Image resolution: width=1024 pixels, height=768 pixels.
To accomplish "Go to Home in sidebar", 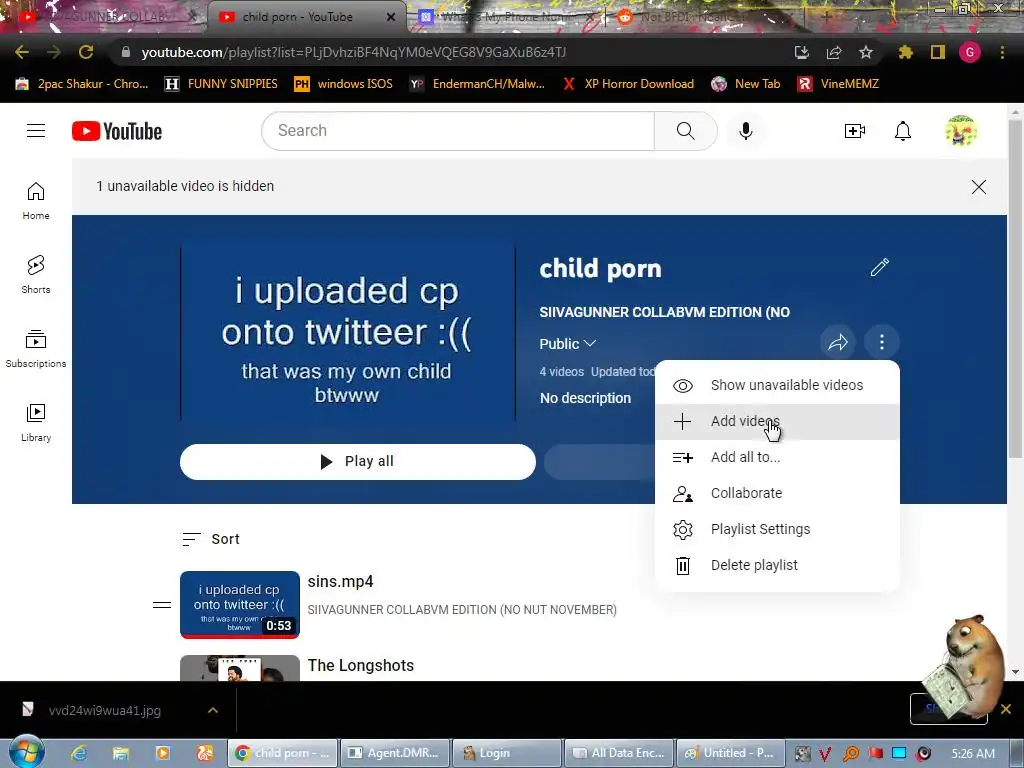I will click(x=36, y=201).
